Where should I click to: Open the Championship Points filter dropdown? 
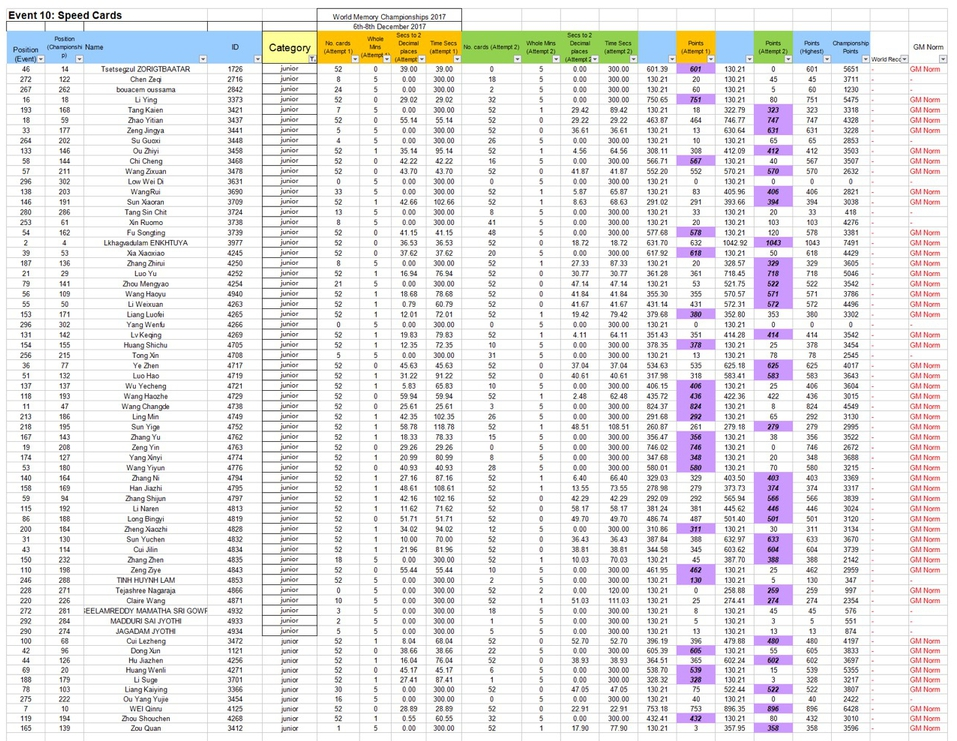865,59
